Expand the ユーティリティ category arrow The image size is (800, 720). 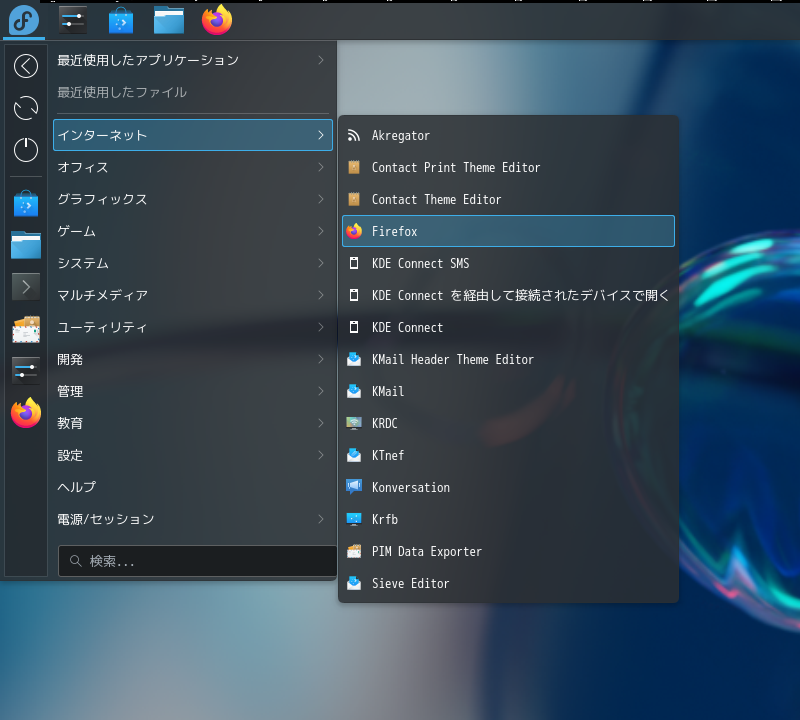(320, 327)
